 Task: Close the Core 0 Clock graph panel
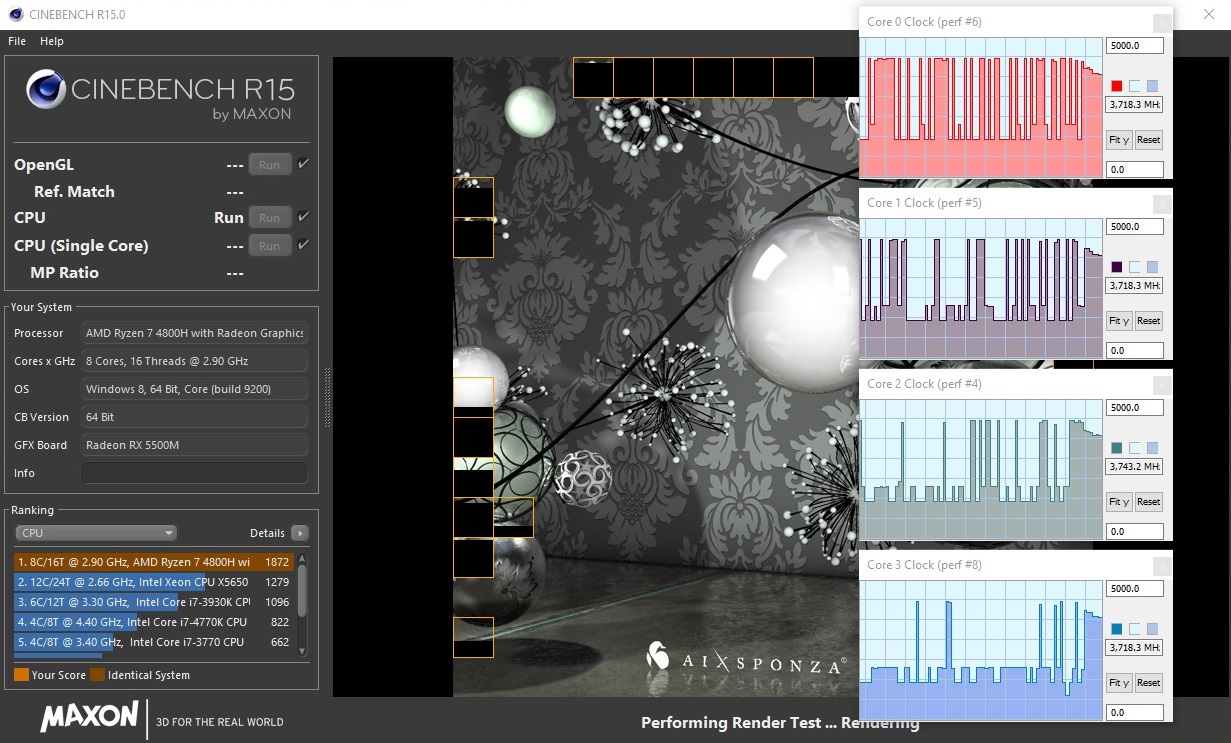1161,22
